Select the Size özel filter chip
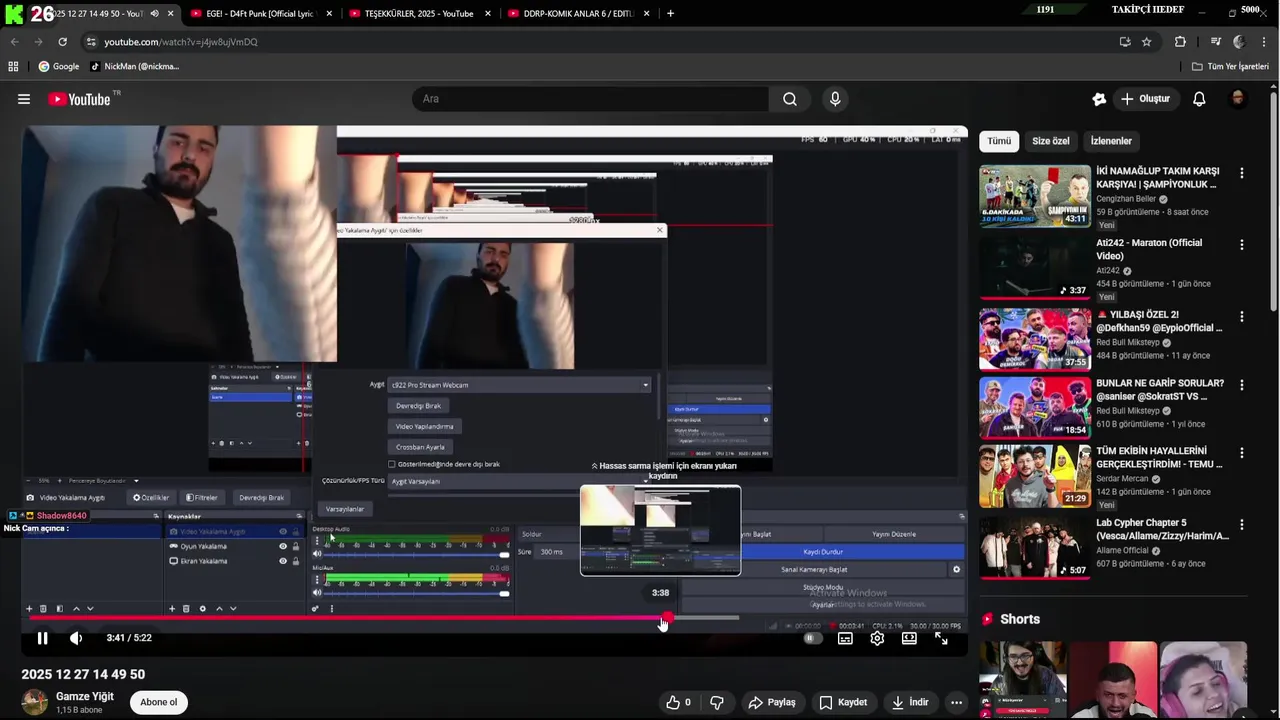Image resolution: width=1280 pixels, height=720 pixels. pos(1051,141)
